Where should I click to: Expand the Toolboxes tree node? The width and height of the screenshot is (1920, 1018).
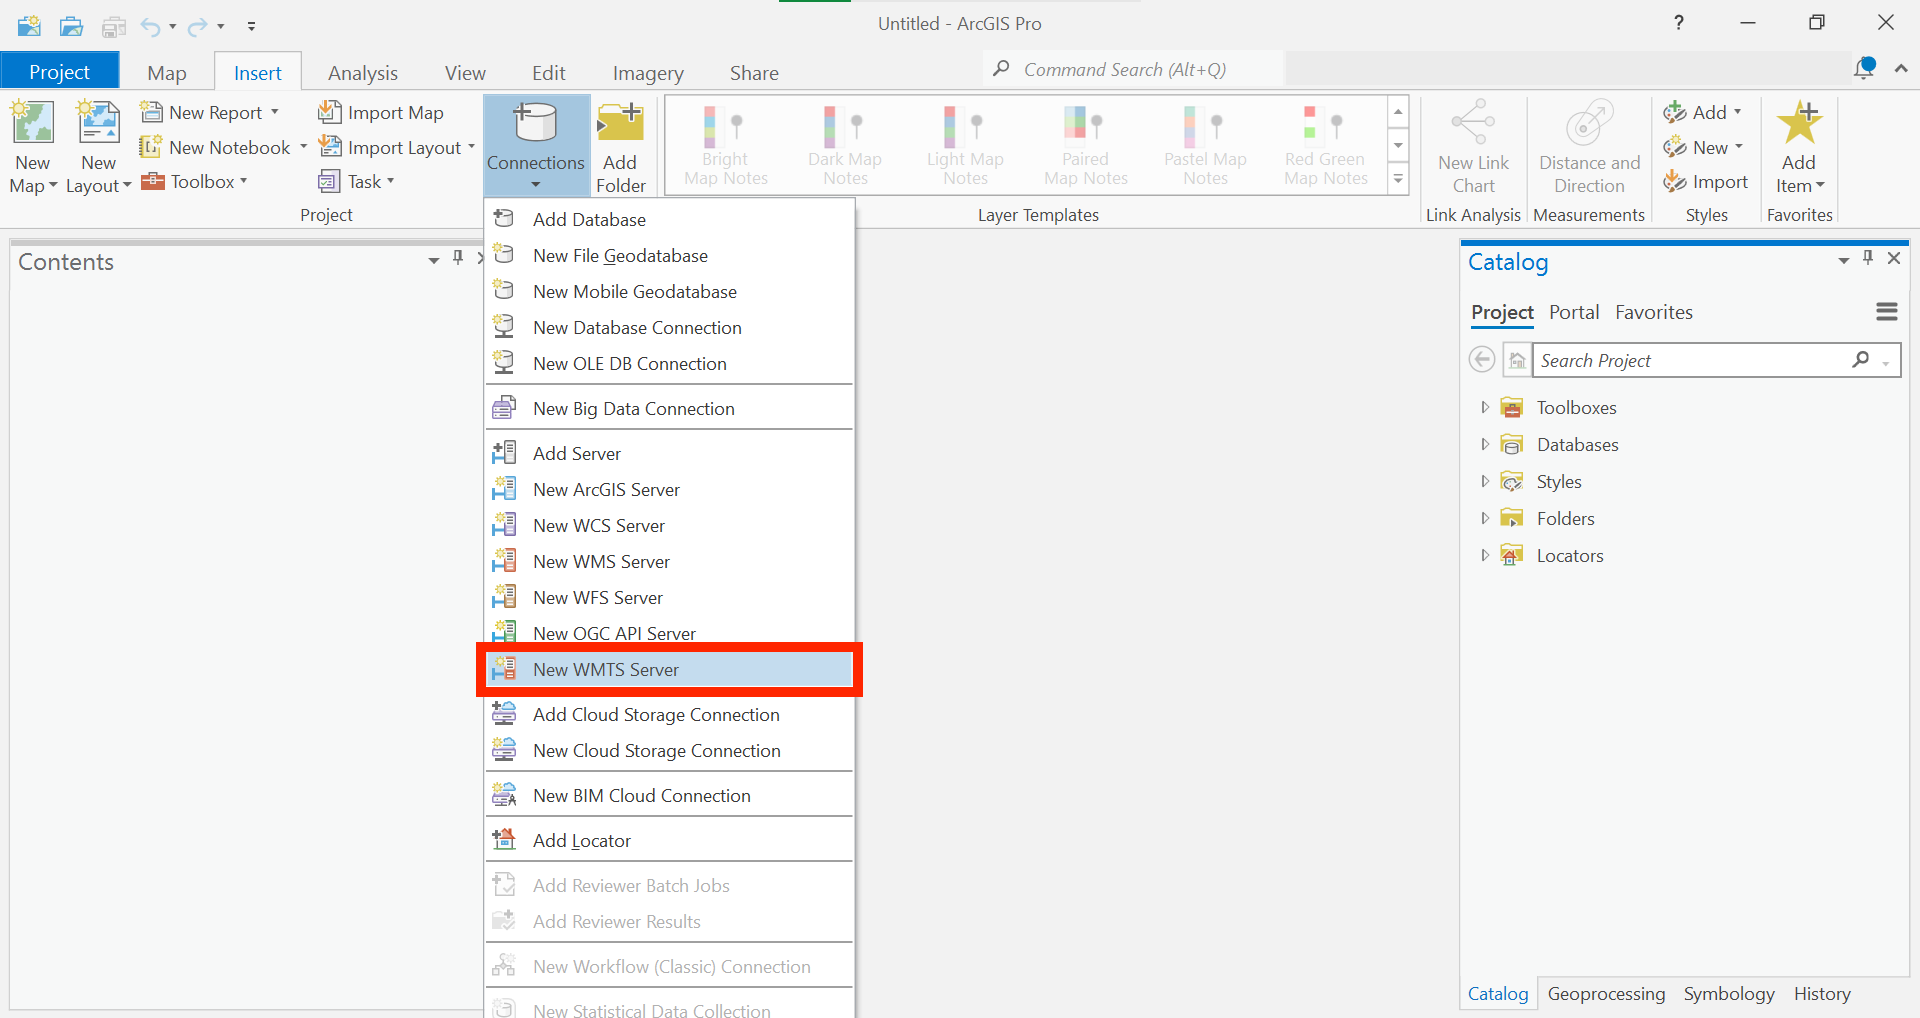[x=1485, y=408]
